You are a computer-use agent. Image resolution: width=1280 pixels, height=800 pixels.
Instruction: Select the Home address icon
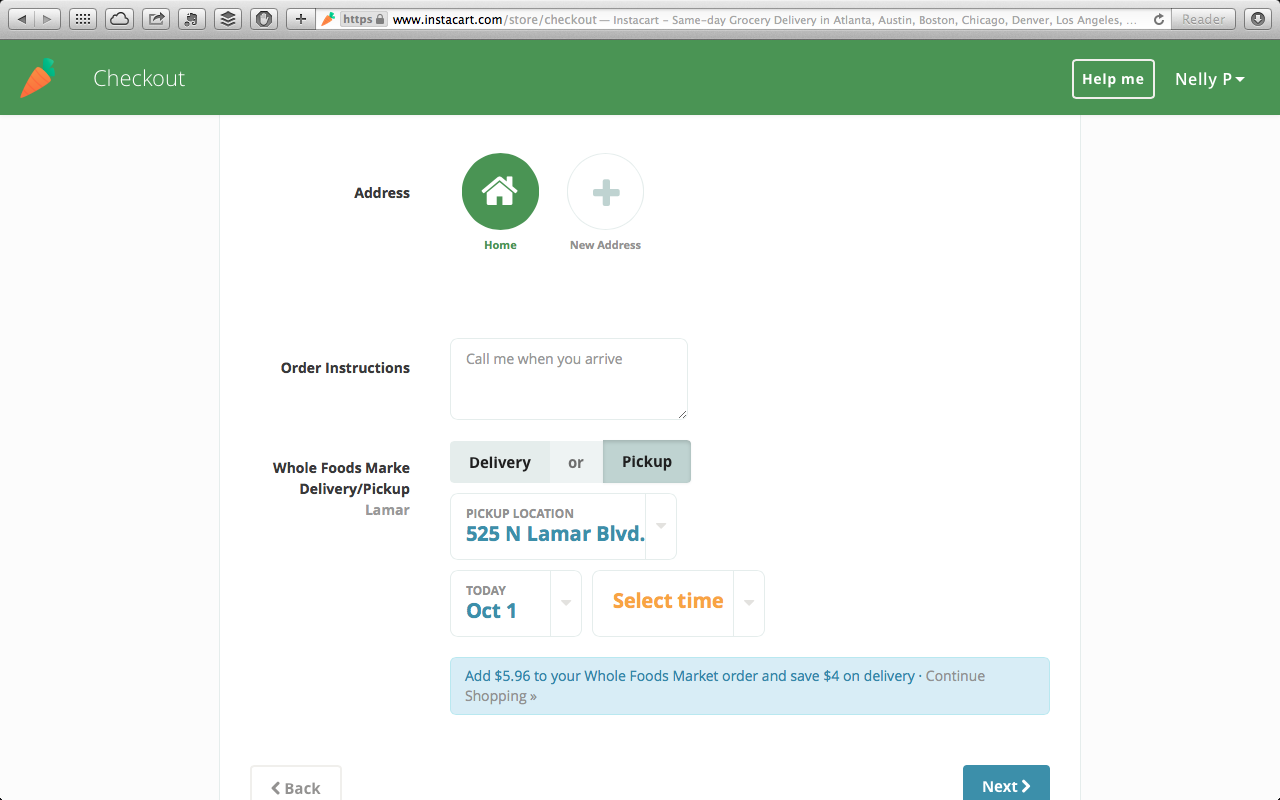500,192
